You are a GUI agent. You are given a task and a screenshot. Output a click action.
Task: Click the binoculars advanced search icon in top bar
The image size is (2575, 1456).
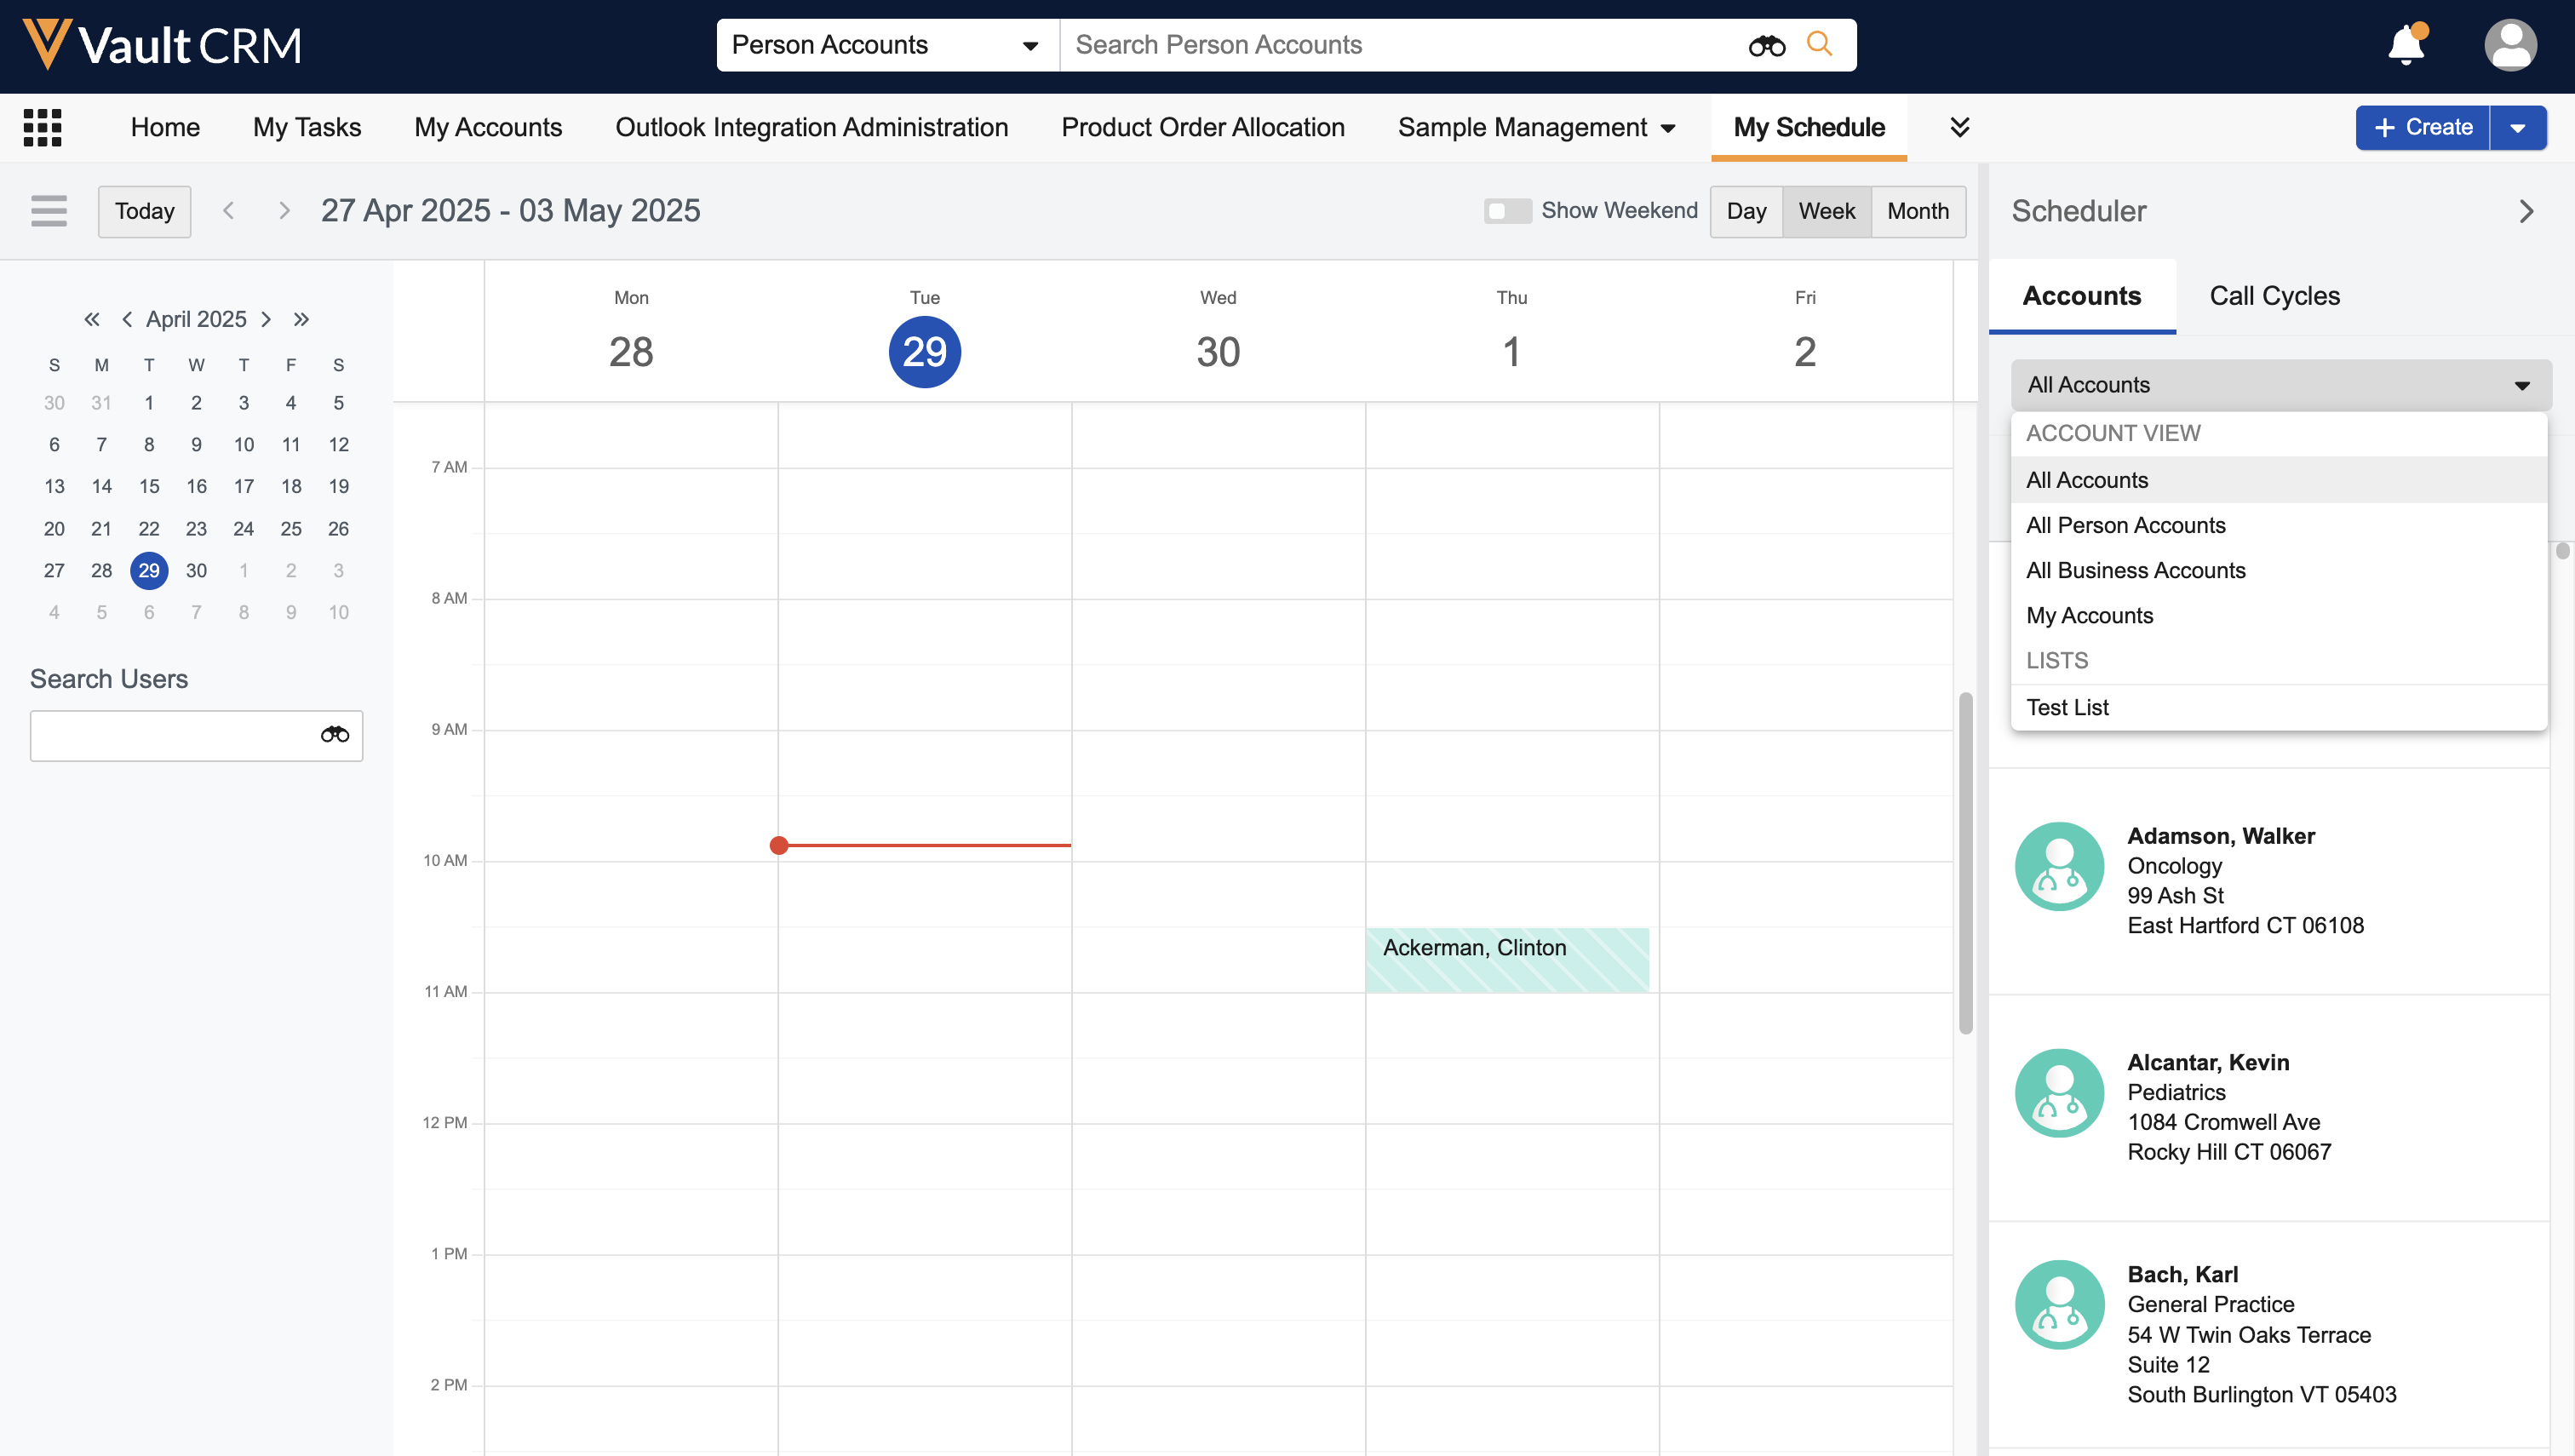coord(1767,45)
